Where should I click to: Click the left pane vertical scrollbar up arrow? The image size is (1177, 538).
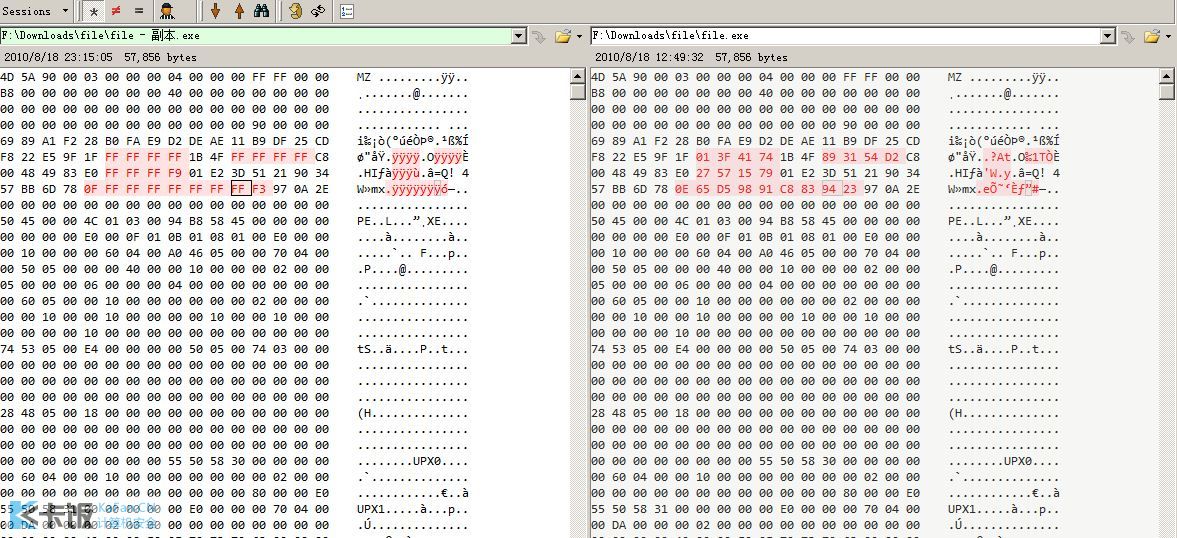578,76
